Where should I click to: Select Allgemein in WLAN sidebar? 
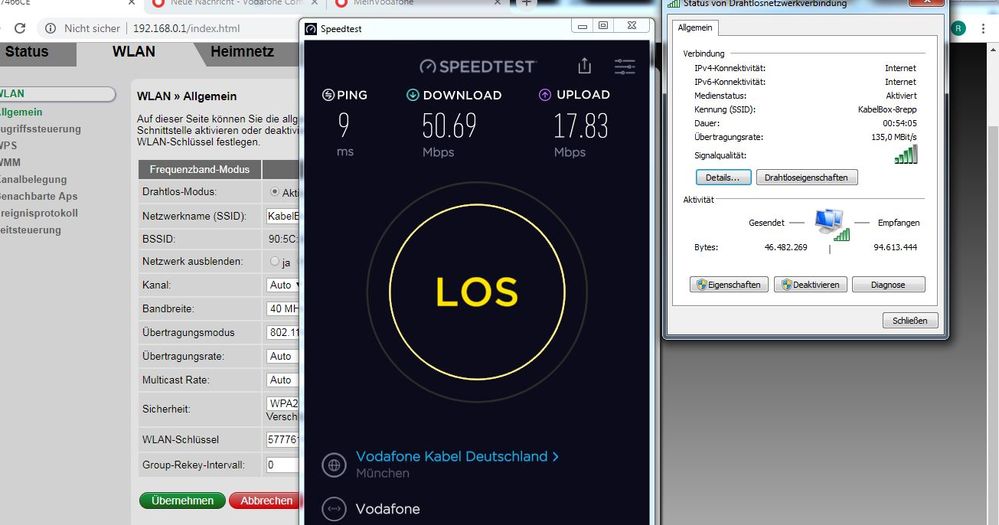tap(21, 112)
